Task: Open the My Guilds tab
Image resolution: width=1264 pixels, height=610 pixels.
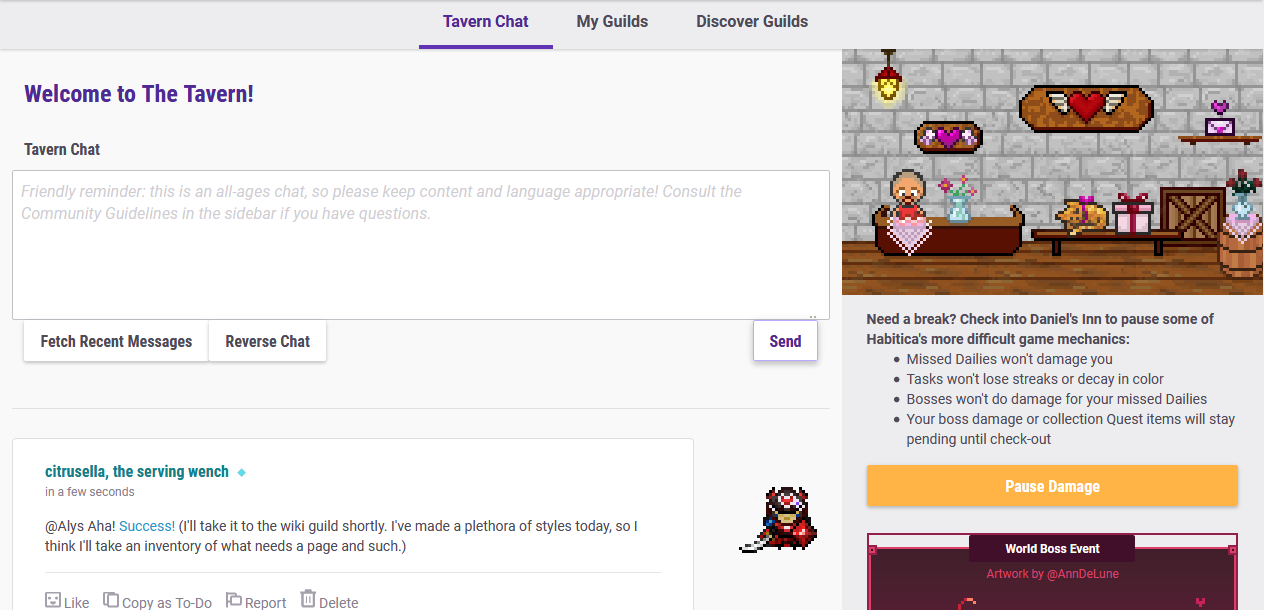Action: (x=612, y=22)
